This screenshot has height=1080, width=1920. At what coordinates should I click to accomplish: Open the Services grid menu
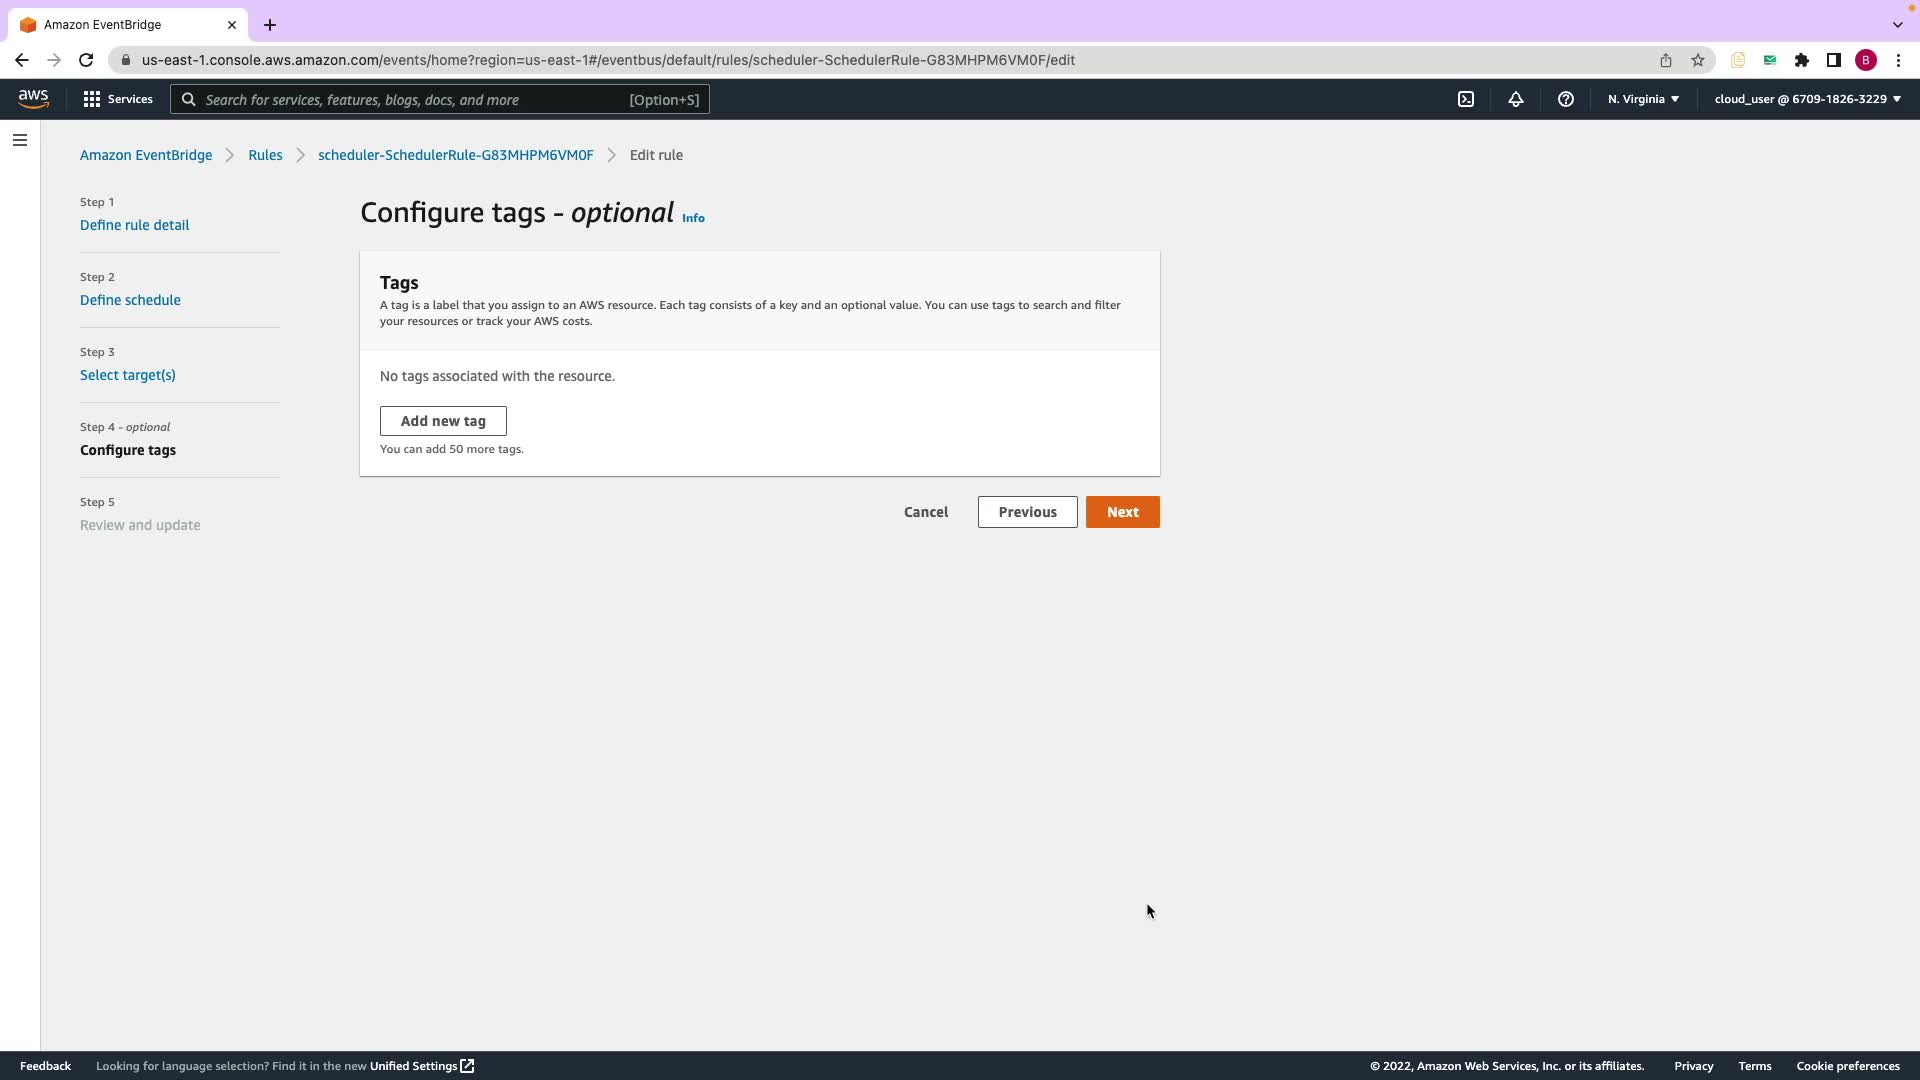coord(118,99)
